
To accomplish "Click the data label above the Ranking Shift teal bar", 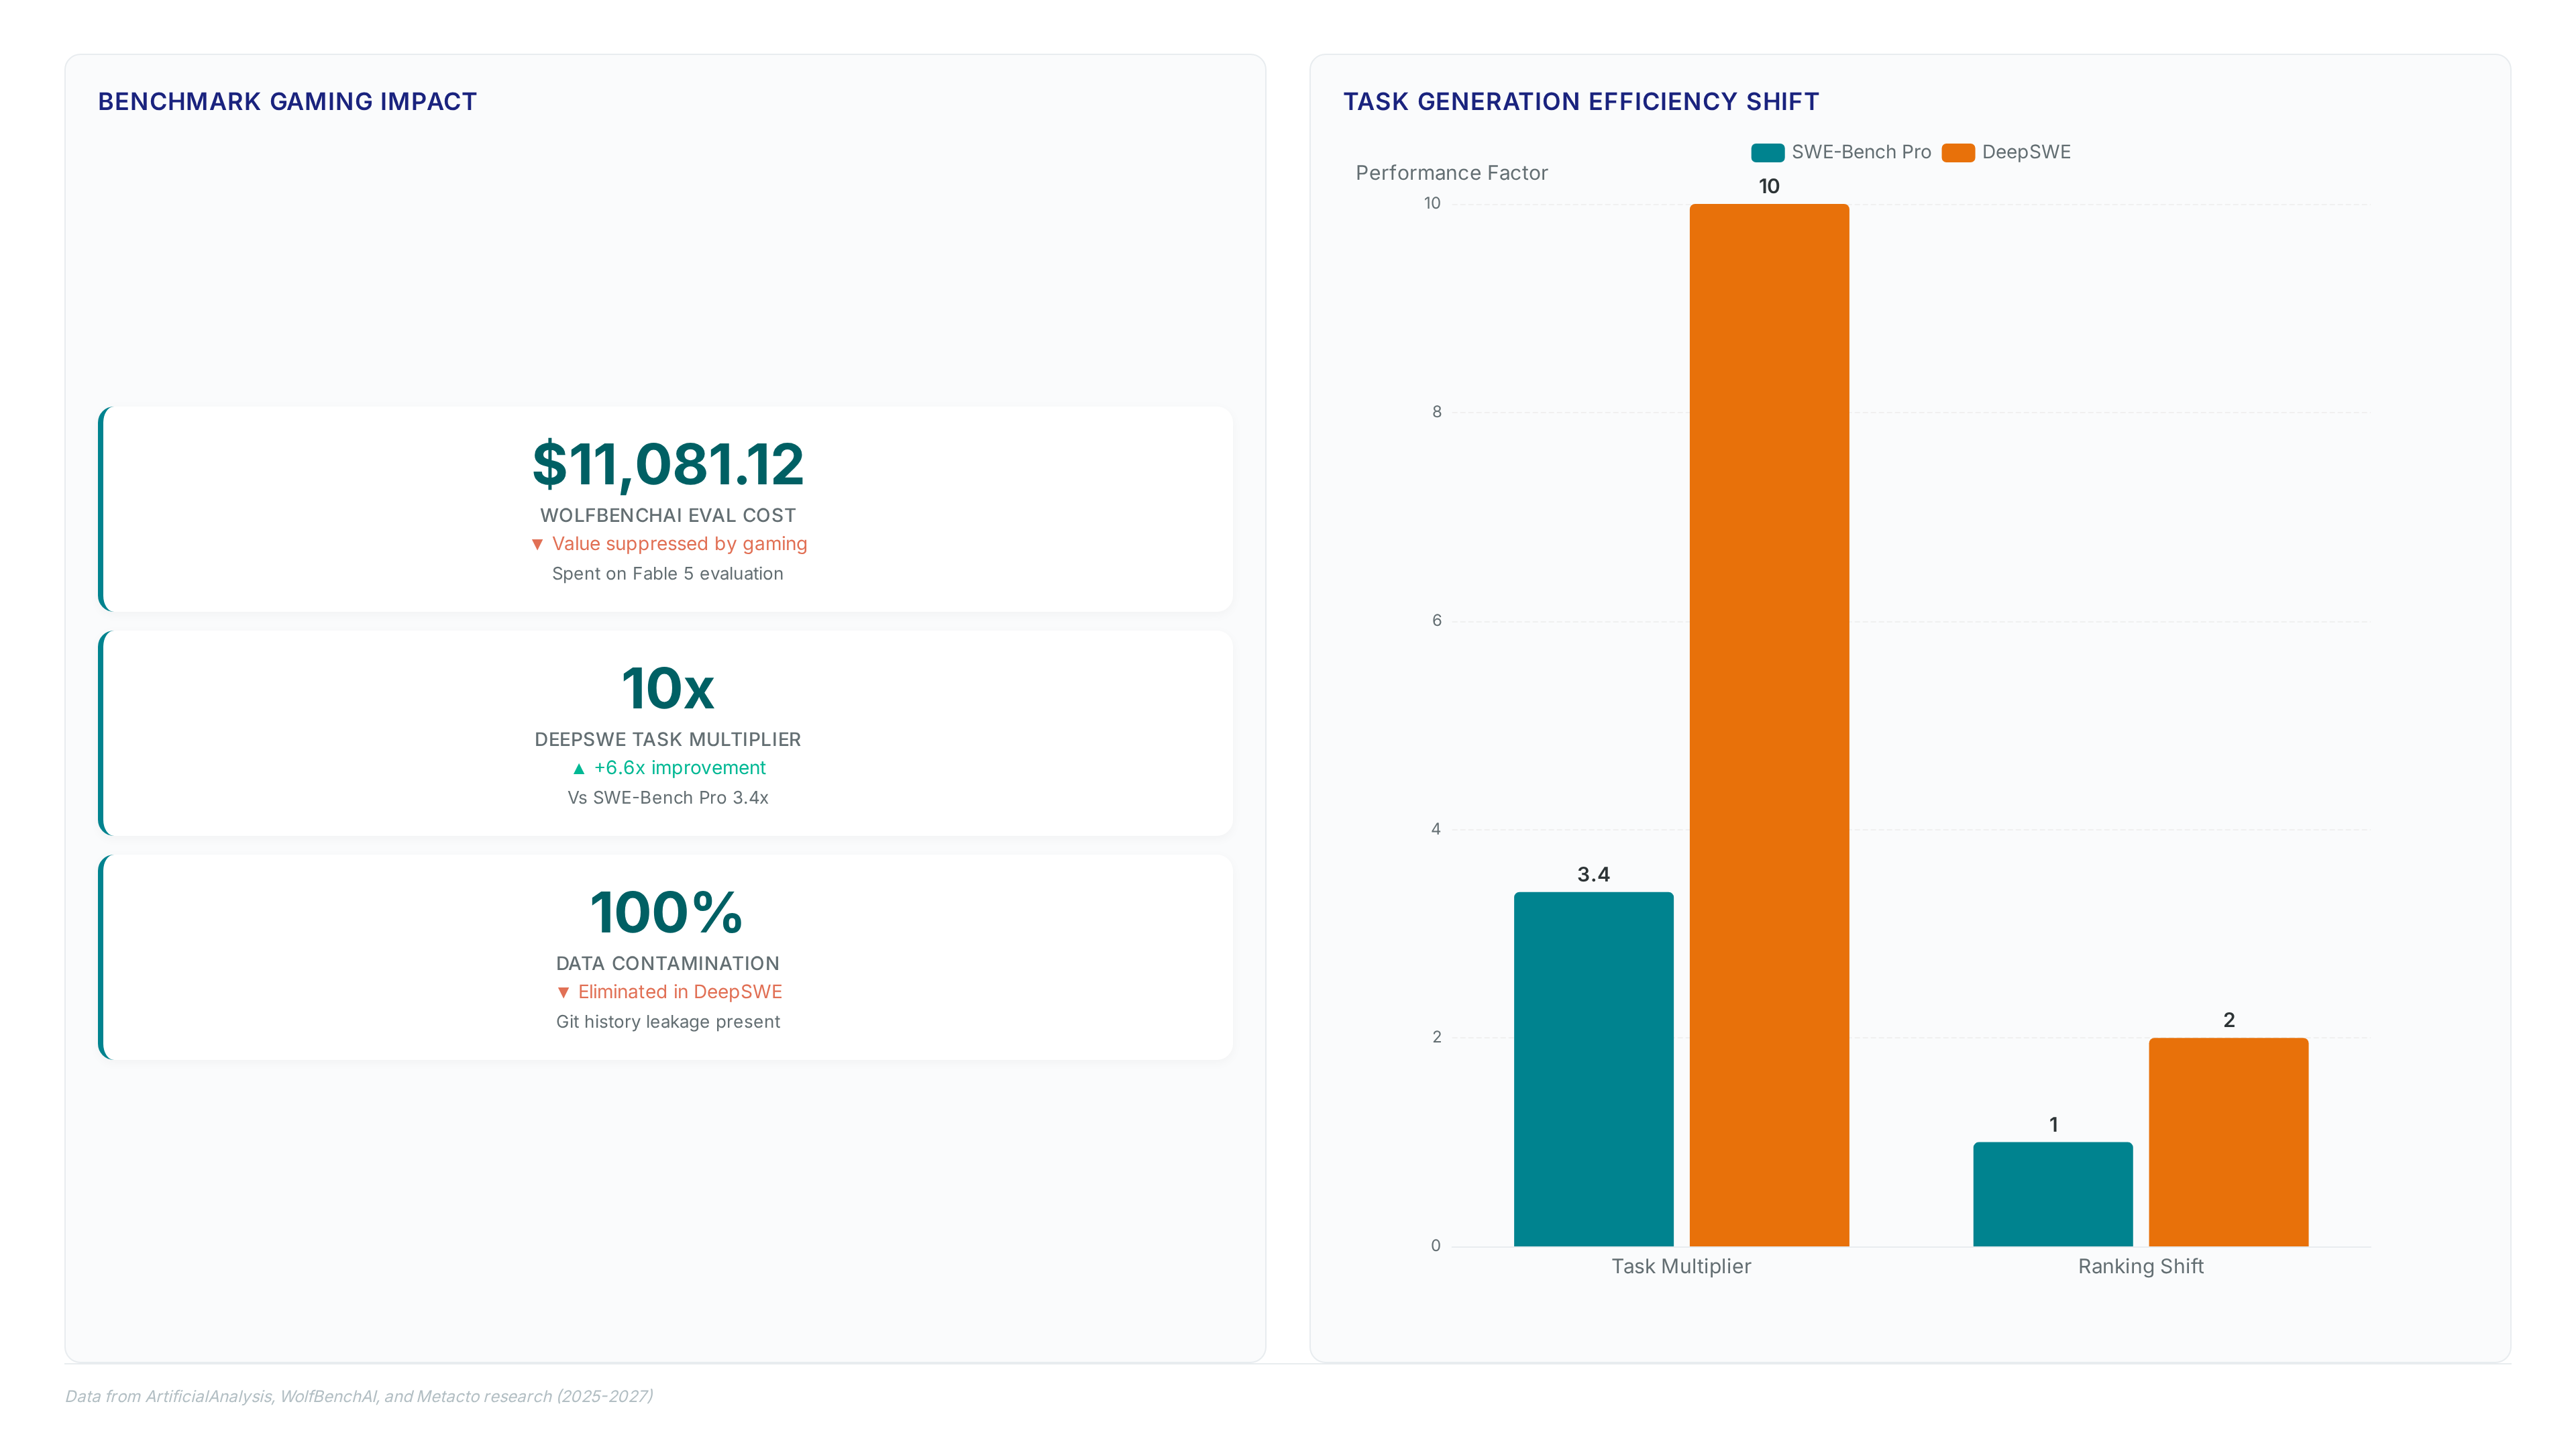I will point(2054,1125).
